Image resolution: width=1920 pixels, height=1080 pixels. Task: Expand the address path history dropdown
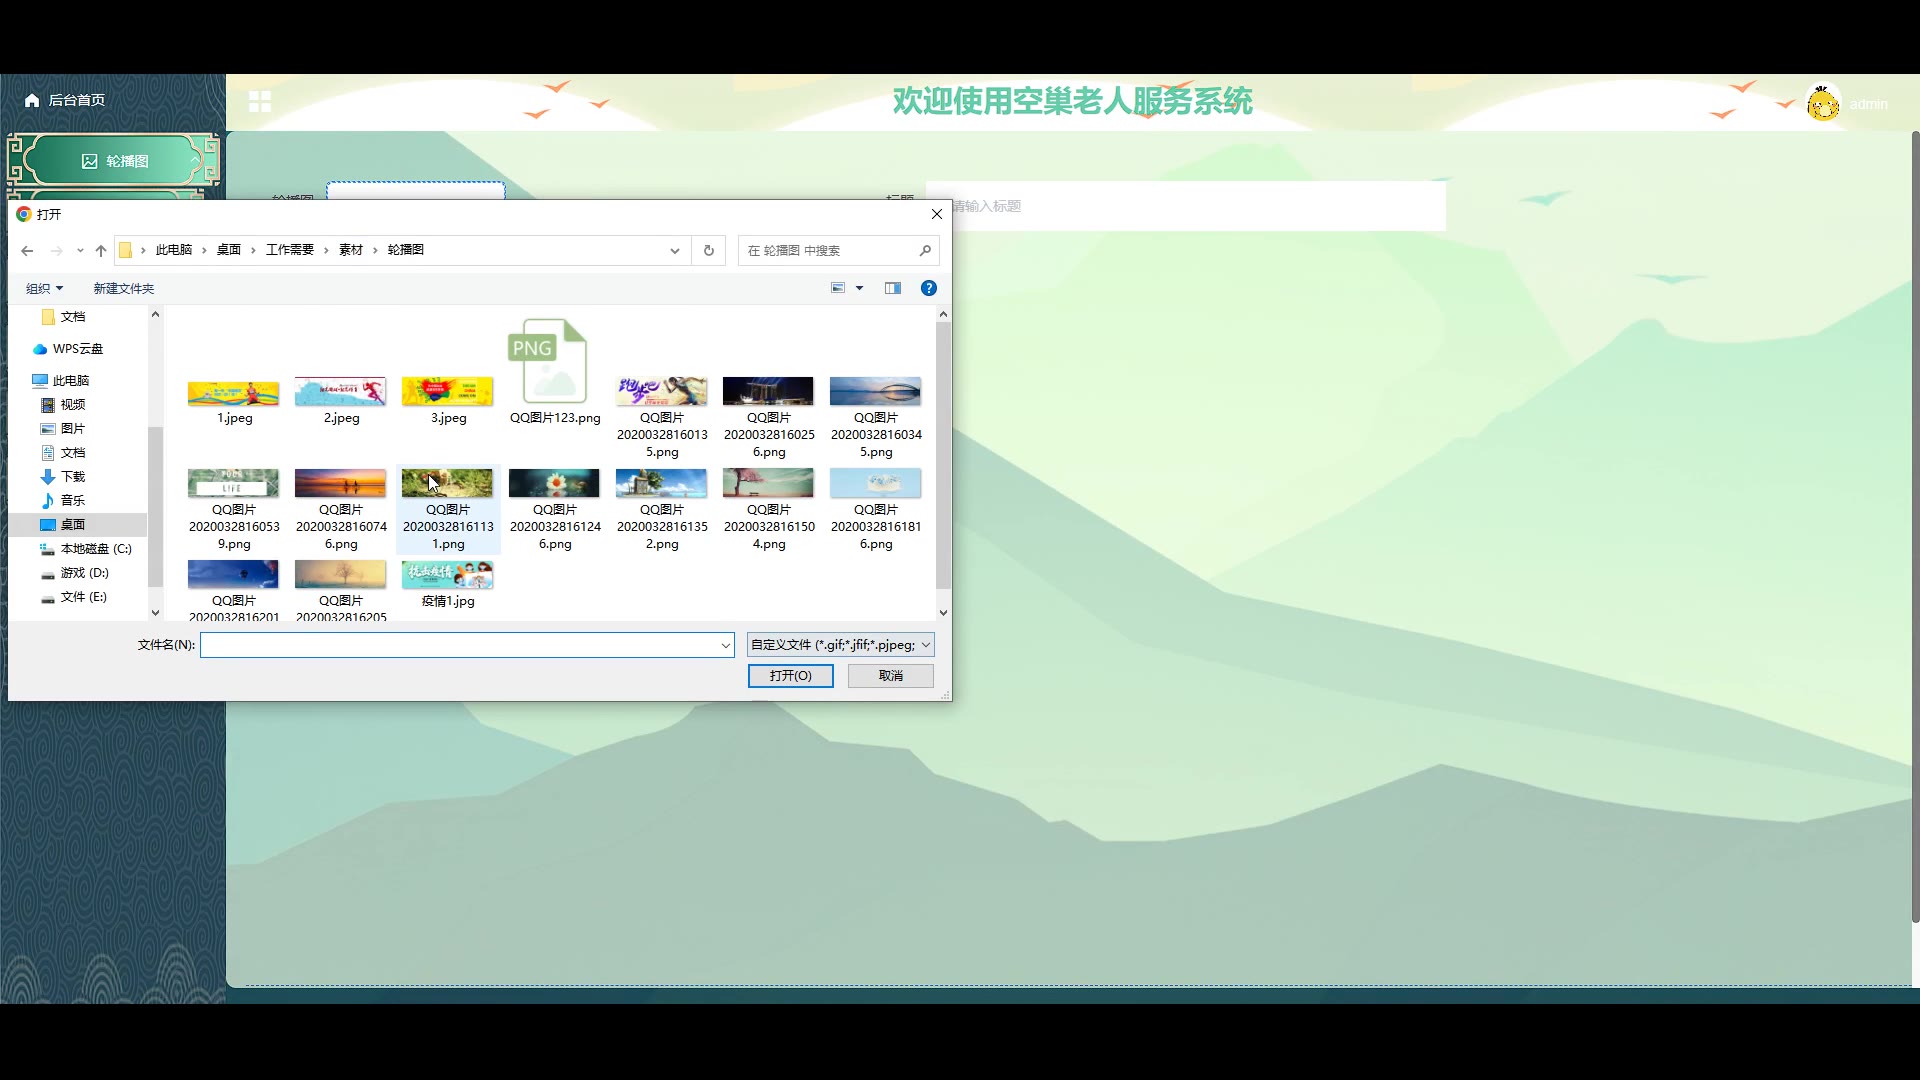(x=674, y=251)
